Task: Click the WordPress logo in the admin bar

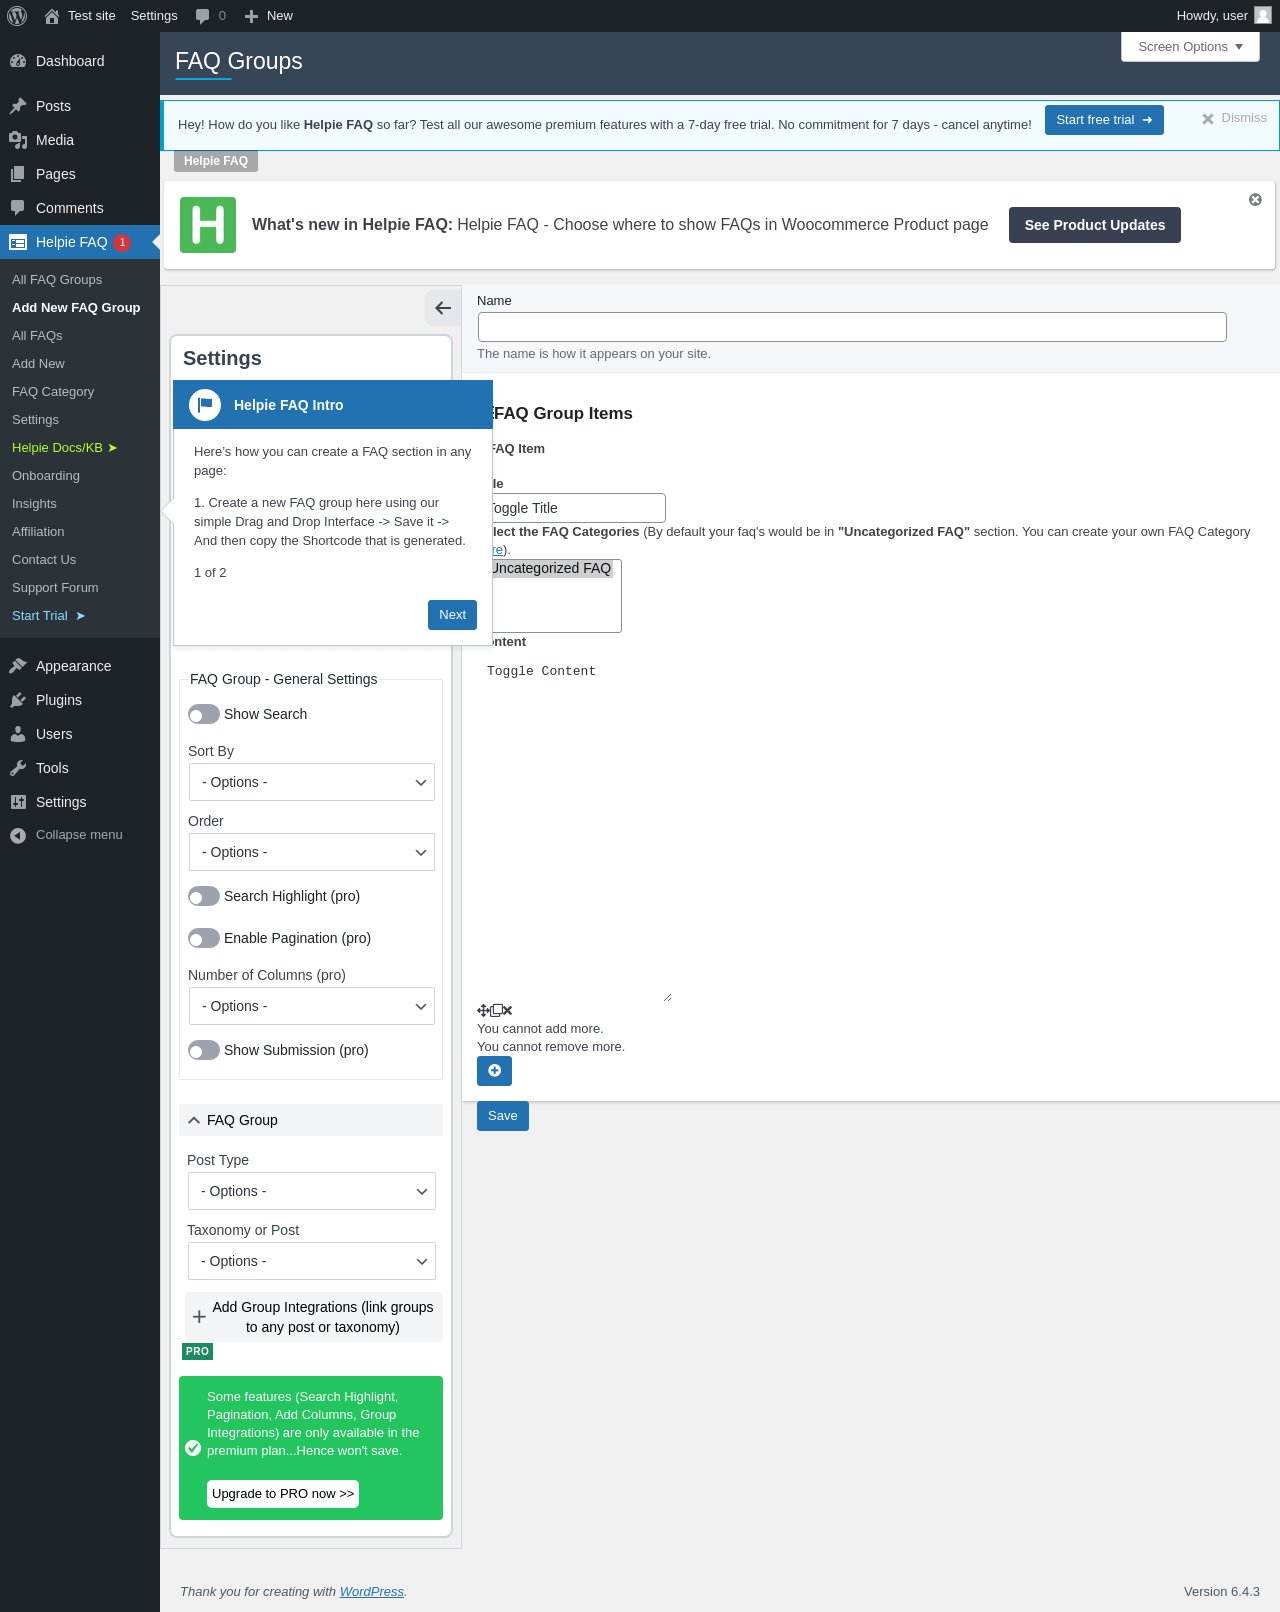Action: coord(17,16)
